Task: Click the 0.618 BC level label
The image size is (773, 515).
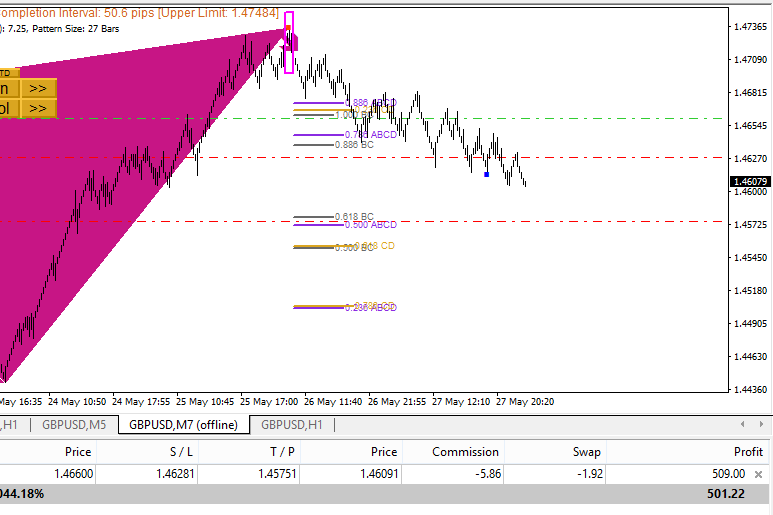Action: [354, 217]
